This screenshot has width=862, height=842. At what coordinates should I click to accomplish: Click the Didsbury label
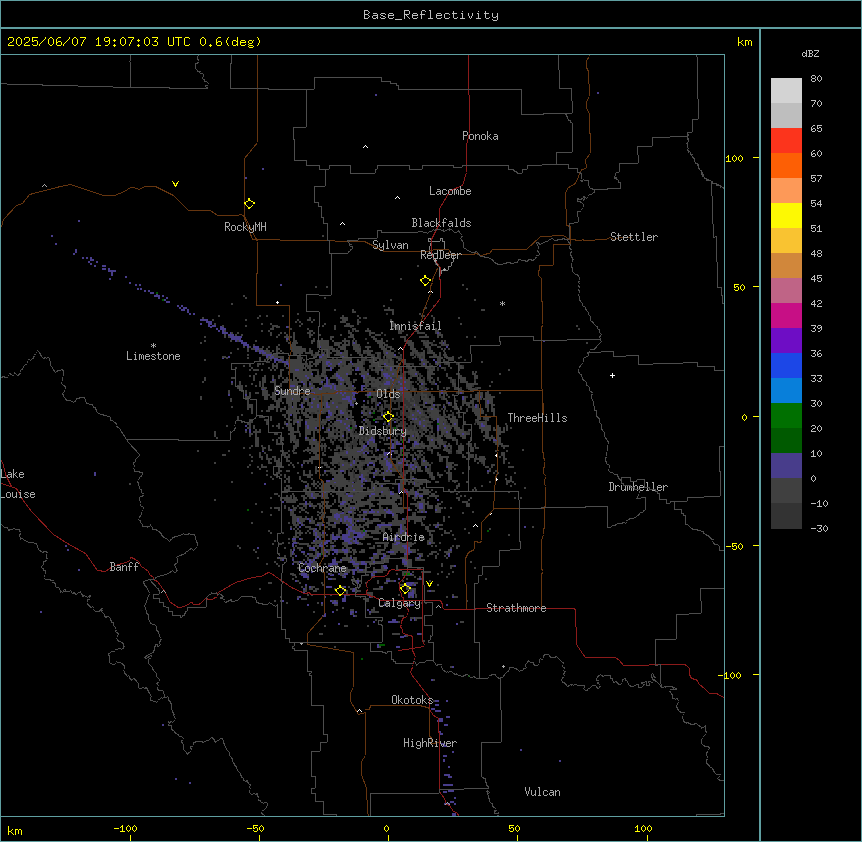click(x=383, y=431)
